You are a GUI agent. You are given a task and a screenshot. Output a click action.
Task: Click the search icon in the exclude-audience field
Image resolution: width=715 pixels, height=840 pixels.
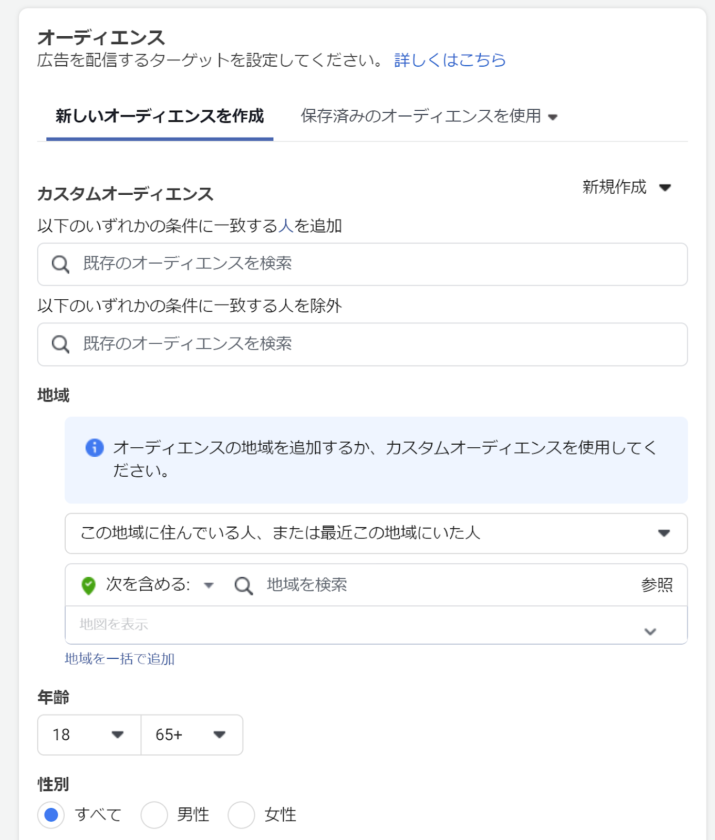click(60, 344)
